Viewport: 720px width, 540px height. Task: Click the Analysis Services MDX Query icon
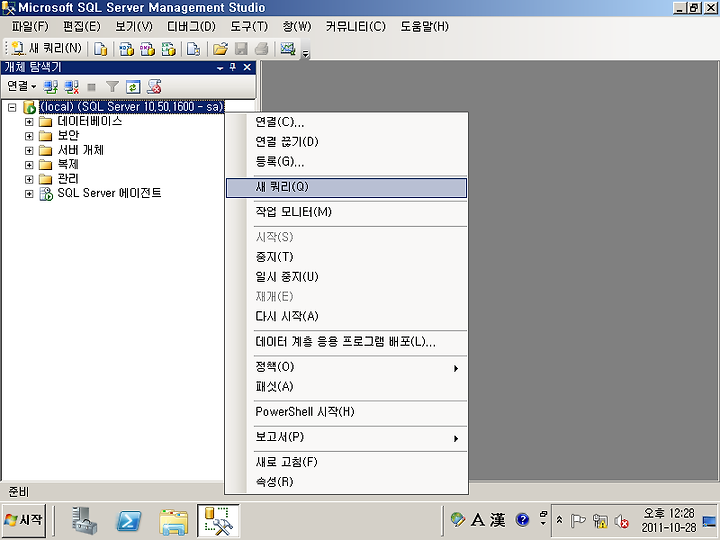126,49
